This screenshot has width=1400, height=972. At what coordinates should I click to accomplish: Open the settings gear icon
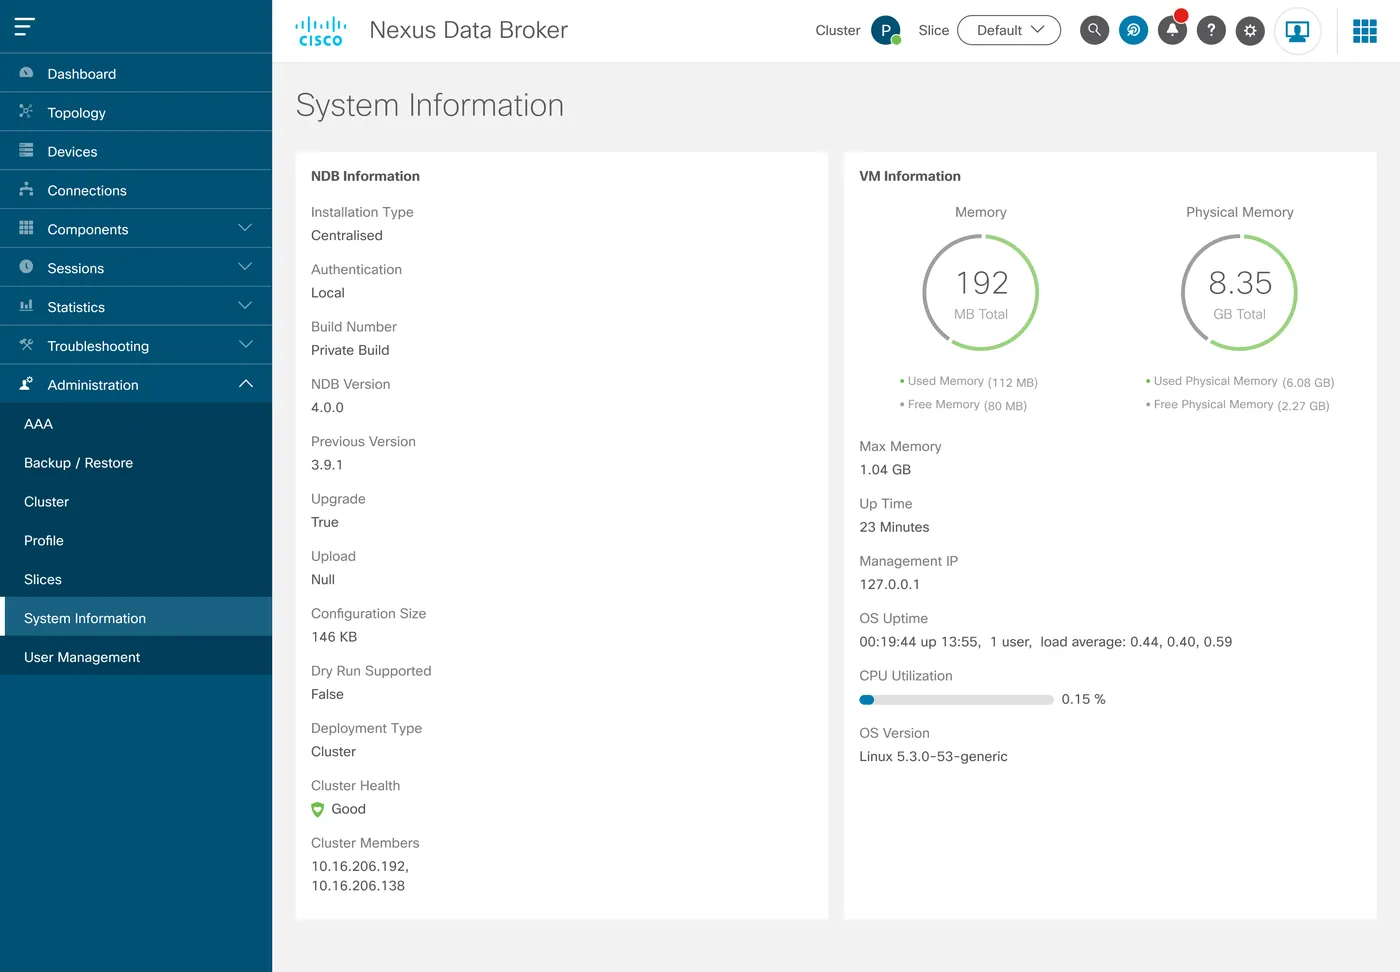[1250, 30]
